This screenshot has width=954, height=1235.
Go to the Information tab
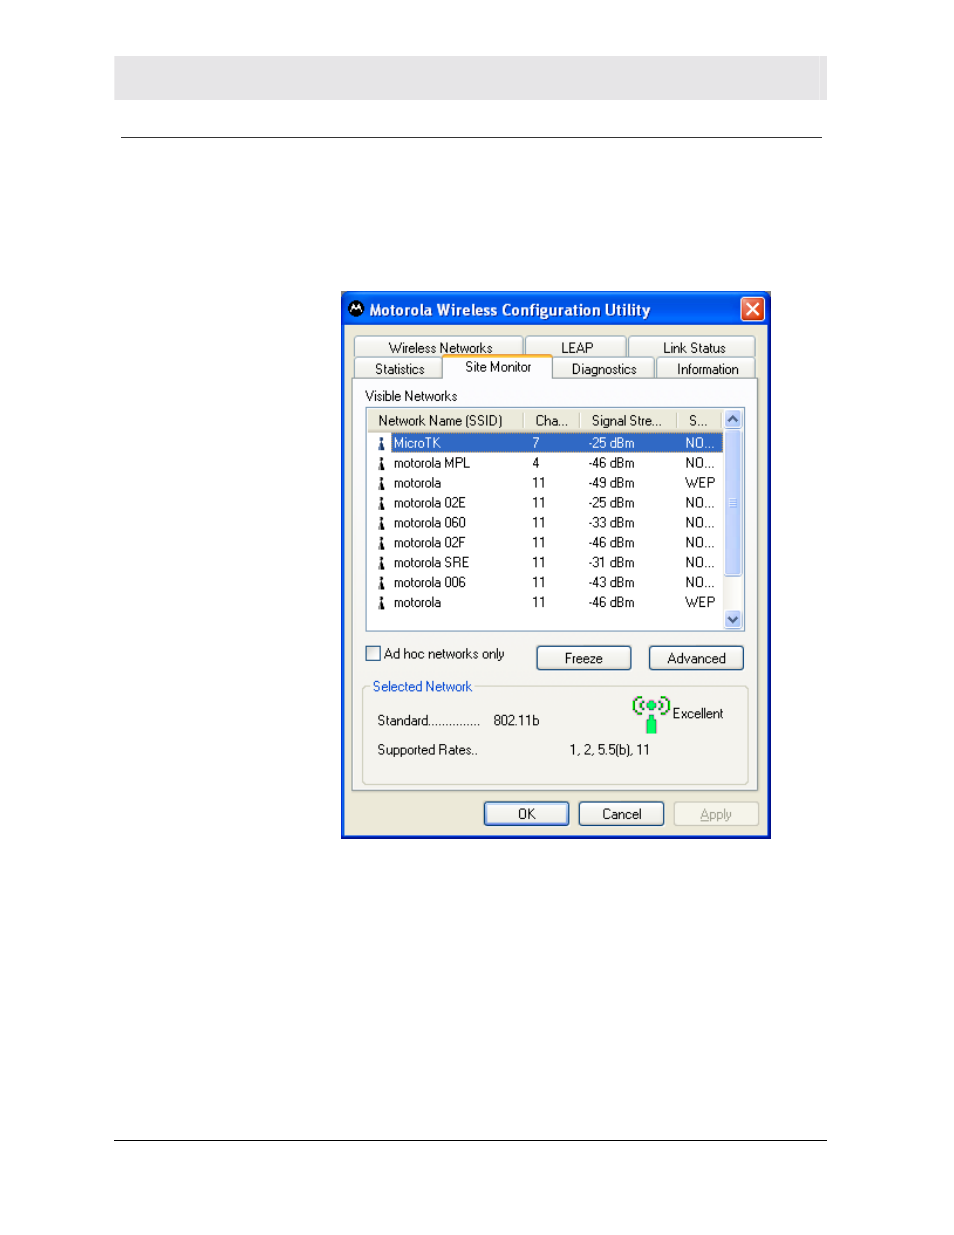706,369
